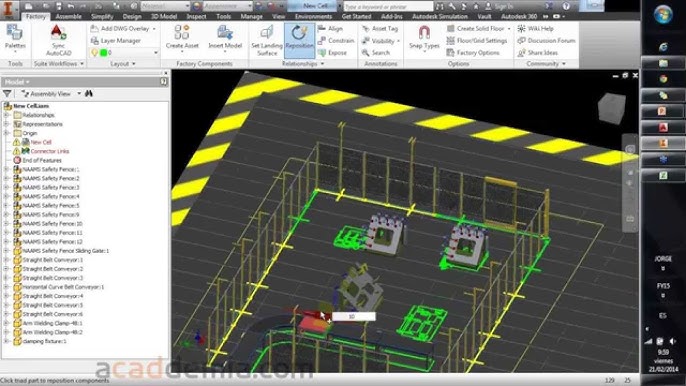Switch to the Assemble ribbon tab

68,17
